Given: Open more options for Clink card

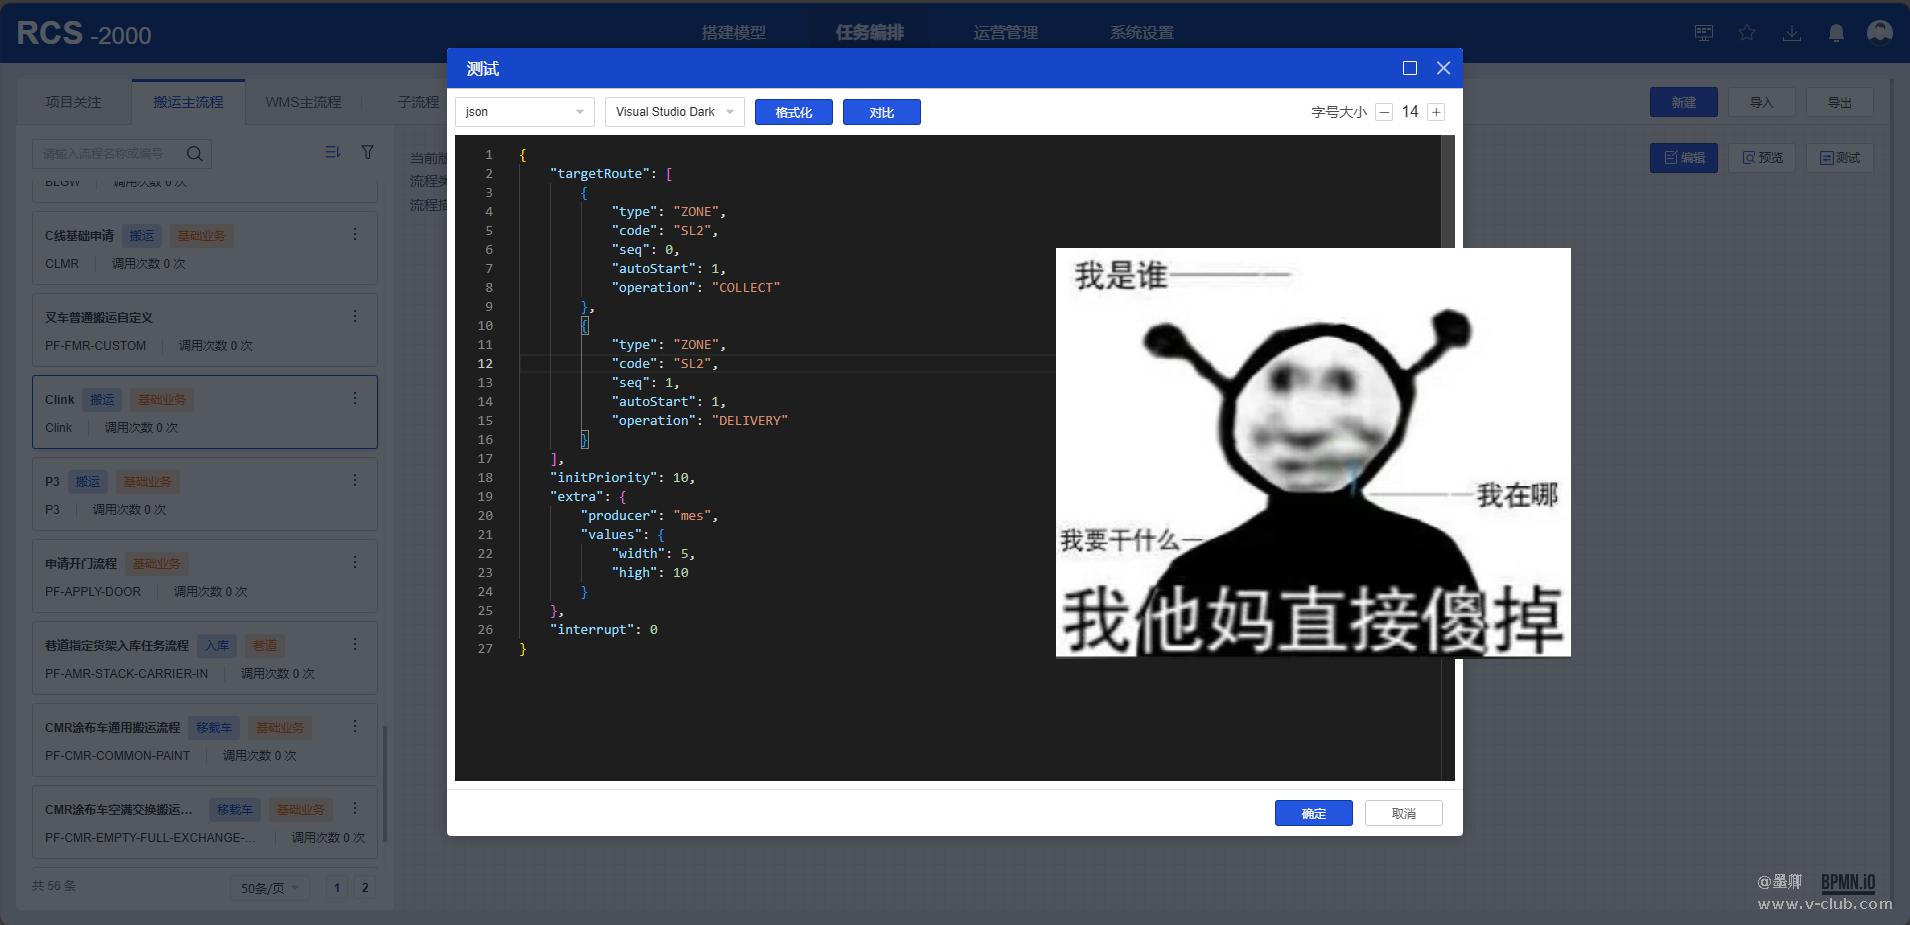Looking at the screenshot, I should pyautogui.click(x=355, y=398).
